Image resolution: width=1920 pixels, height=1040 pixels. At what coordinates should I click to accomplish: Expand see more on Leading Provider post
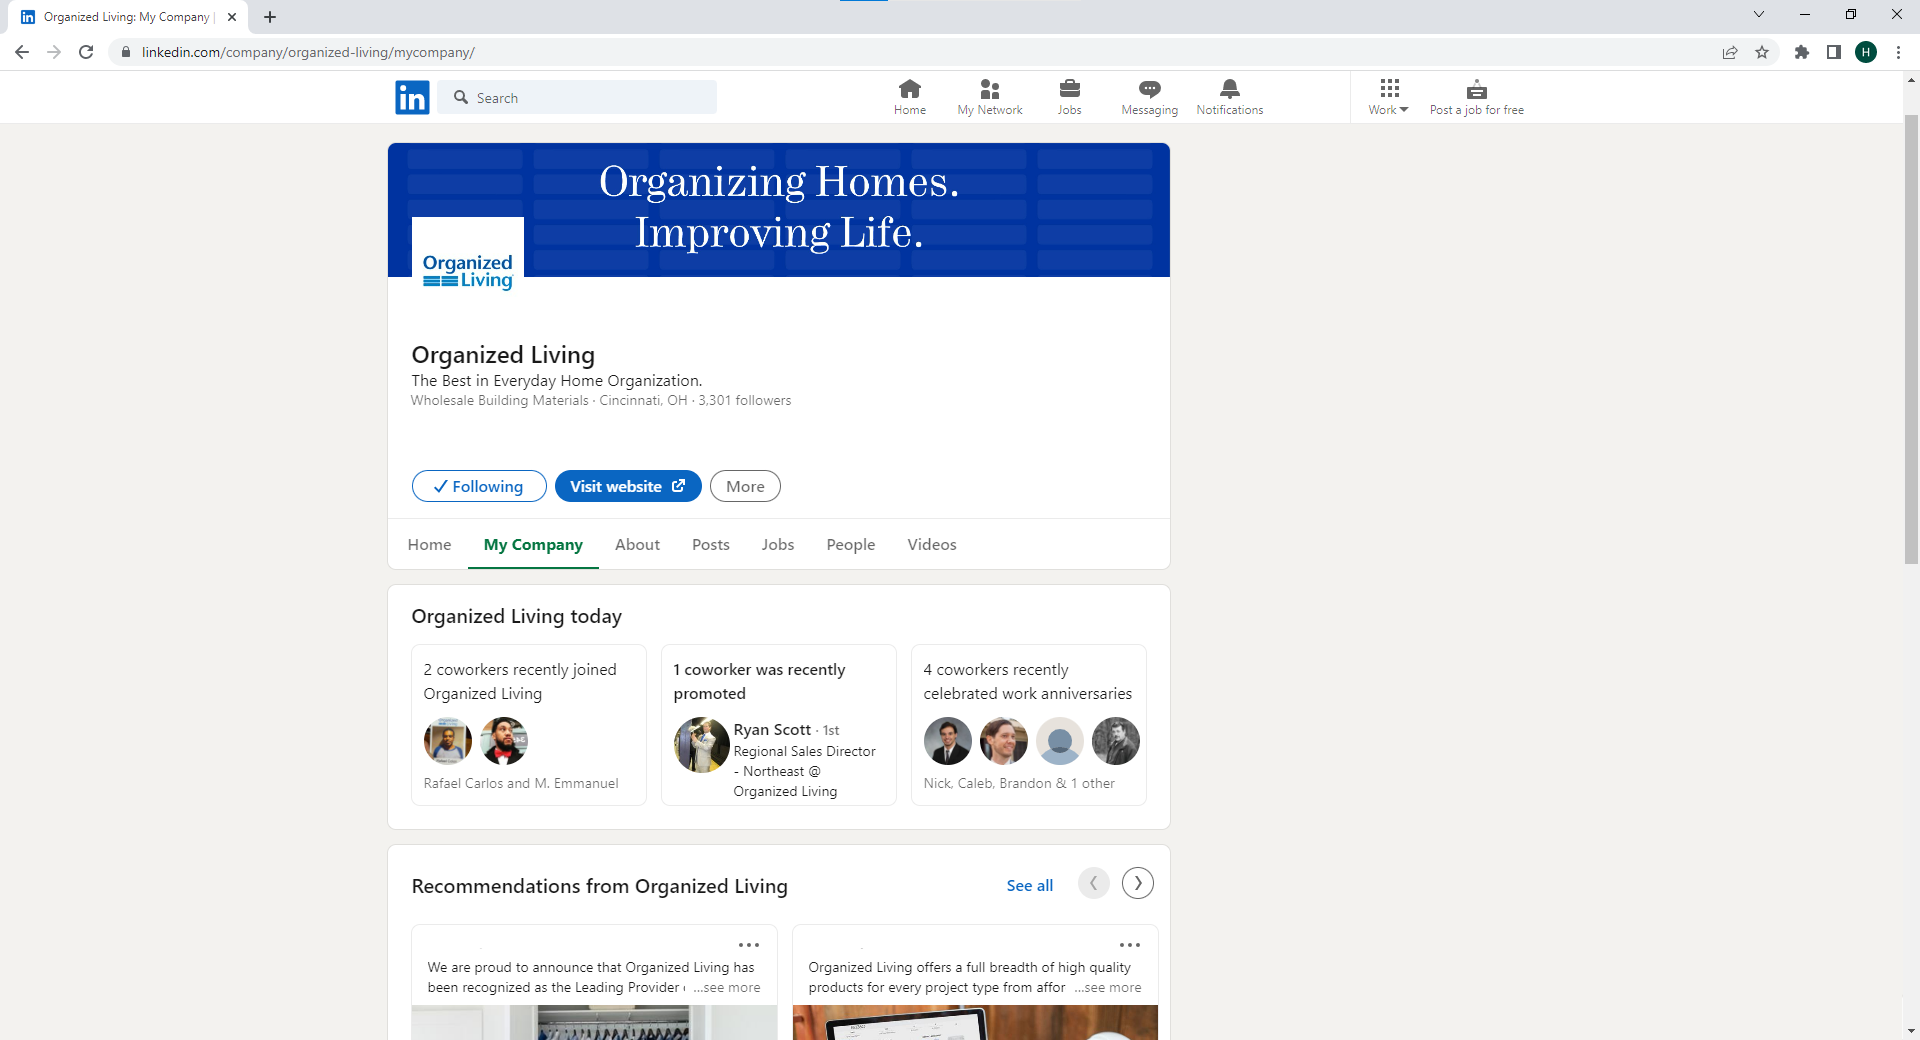[x=727, y=987]
